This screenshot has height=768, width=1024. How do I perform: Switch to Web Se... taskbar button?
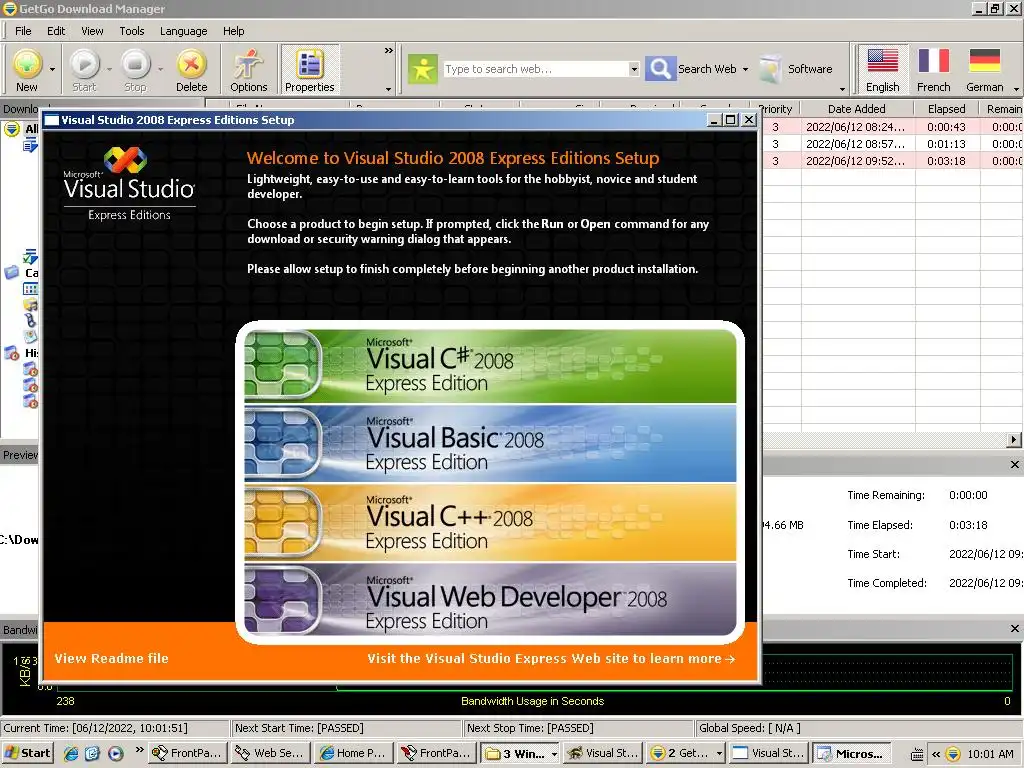coord(270,753)
